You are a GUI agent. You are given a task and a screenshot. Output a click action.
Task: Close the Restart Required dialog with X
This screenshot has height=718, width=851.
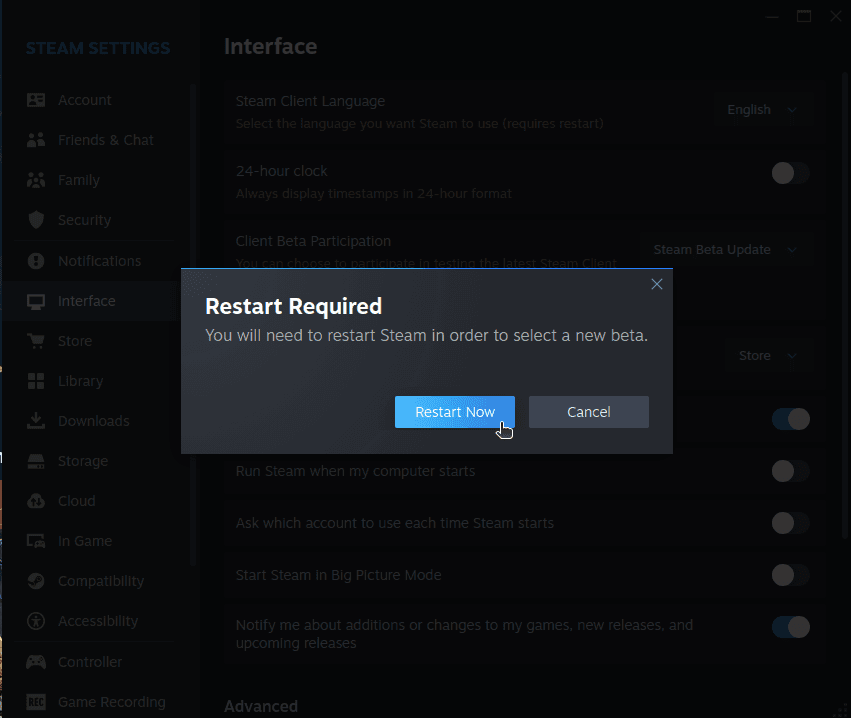click(657, 284)
